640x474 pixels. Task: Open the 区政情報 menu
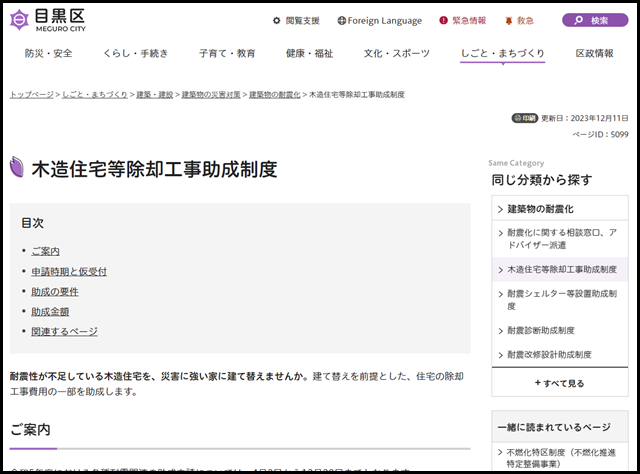595,53
